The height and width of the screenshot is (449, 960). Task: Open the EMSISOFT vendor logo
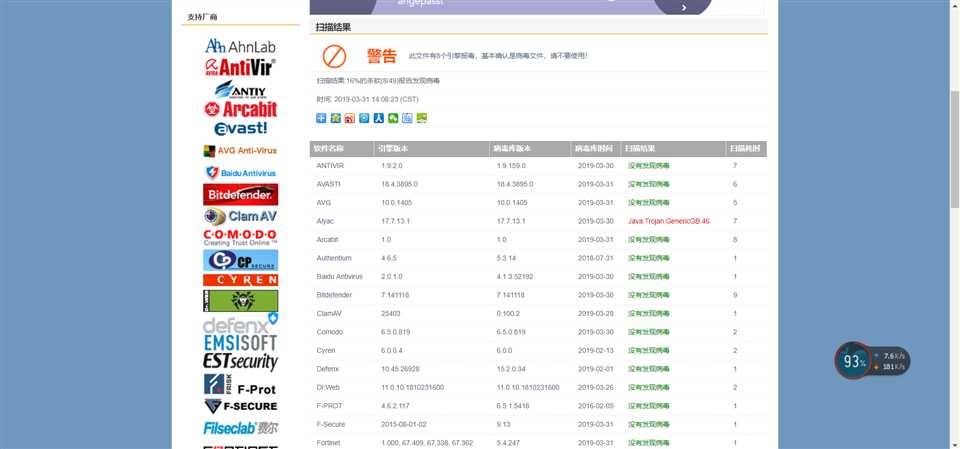[241, 343]
